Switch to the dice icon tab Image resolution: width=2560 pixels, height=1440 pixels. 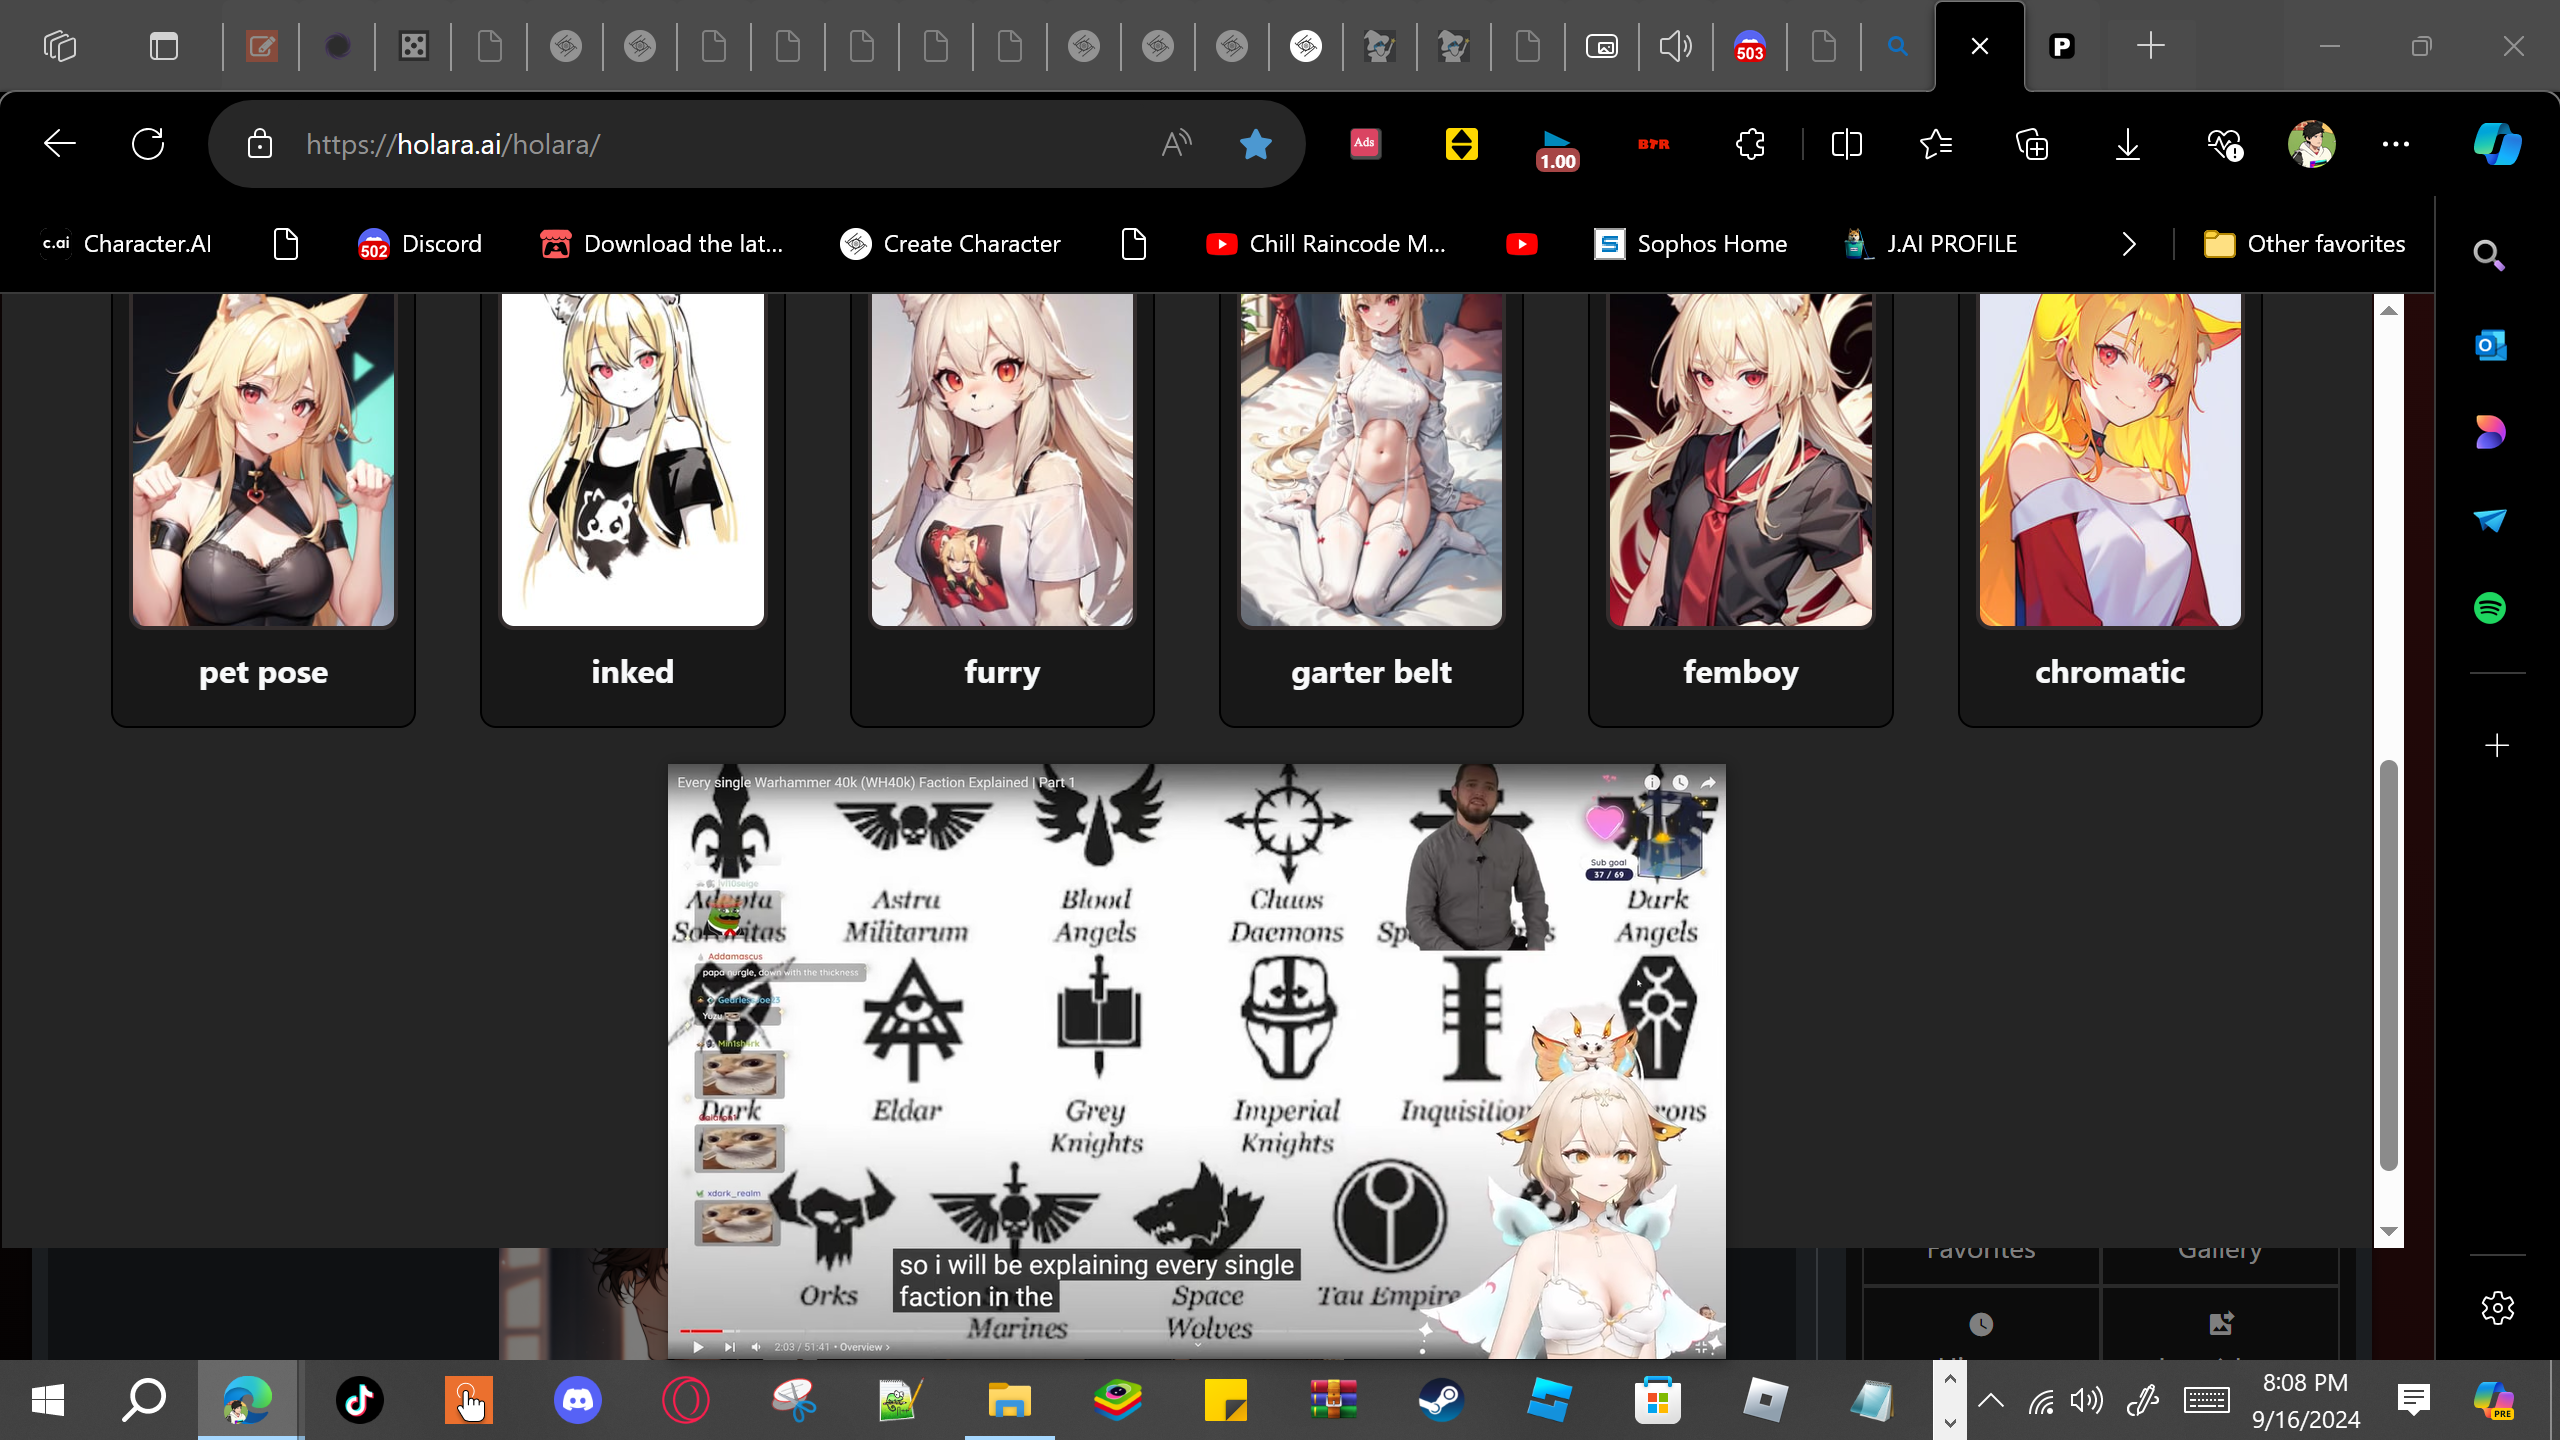413,46
